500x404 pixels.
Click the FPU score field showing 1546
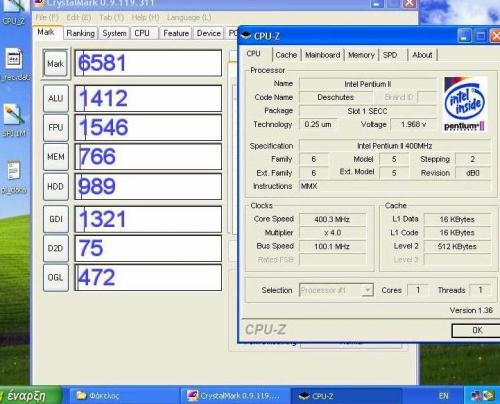point(148,127)
